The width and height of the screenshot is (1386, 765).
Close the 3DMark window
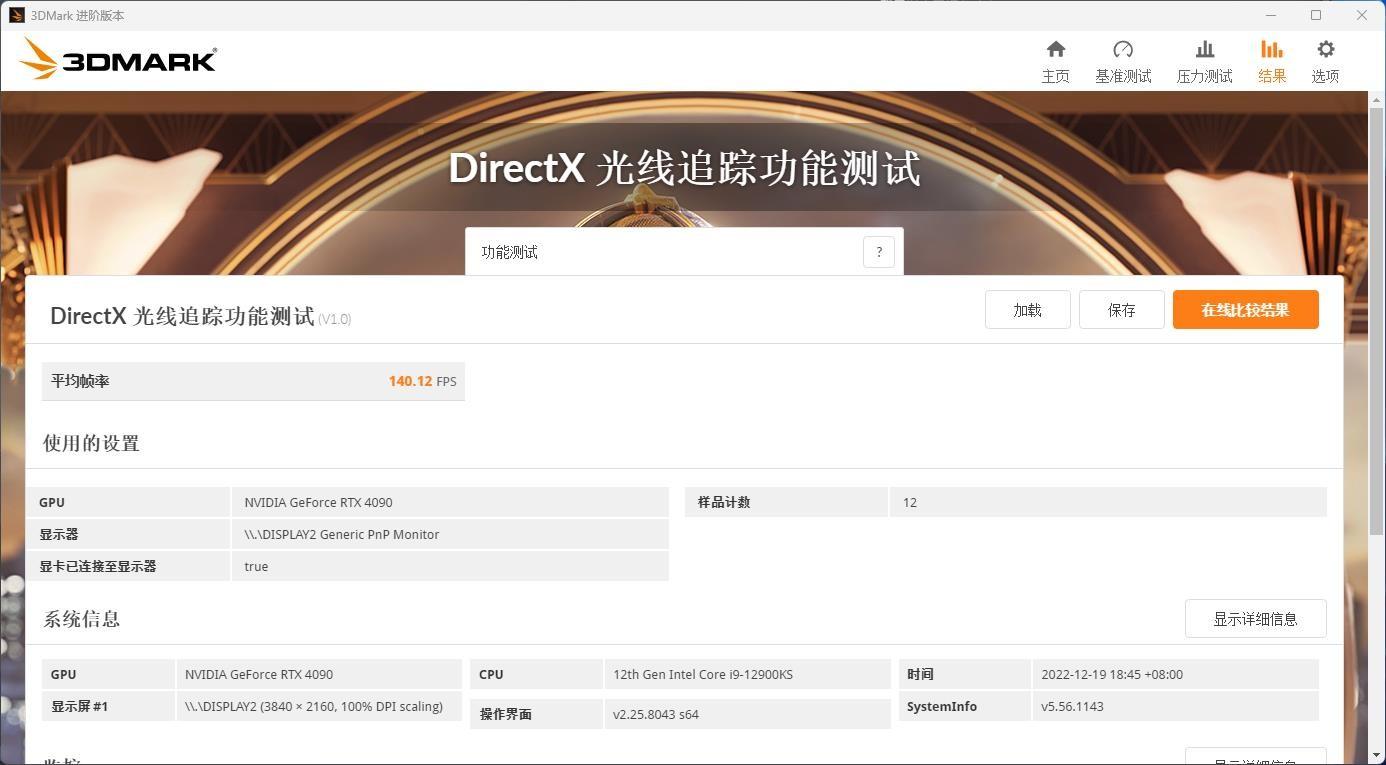point(1361,15)
